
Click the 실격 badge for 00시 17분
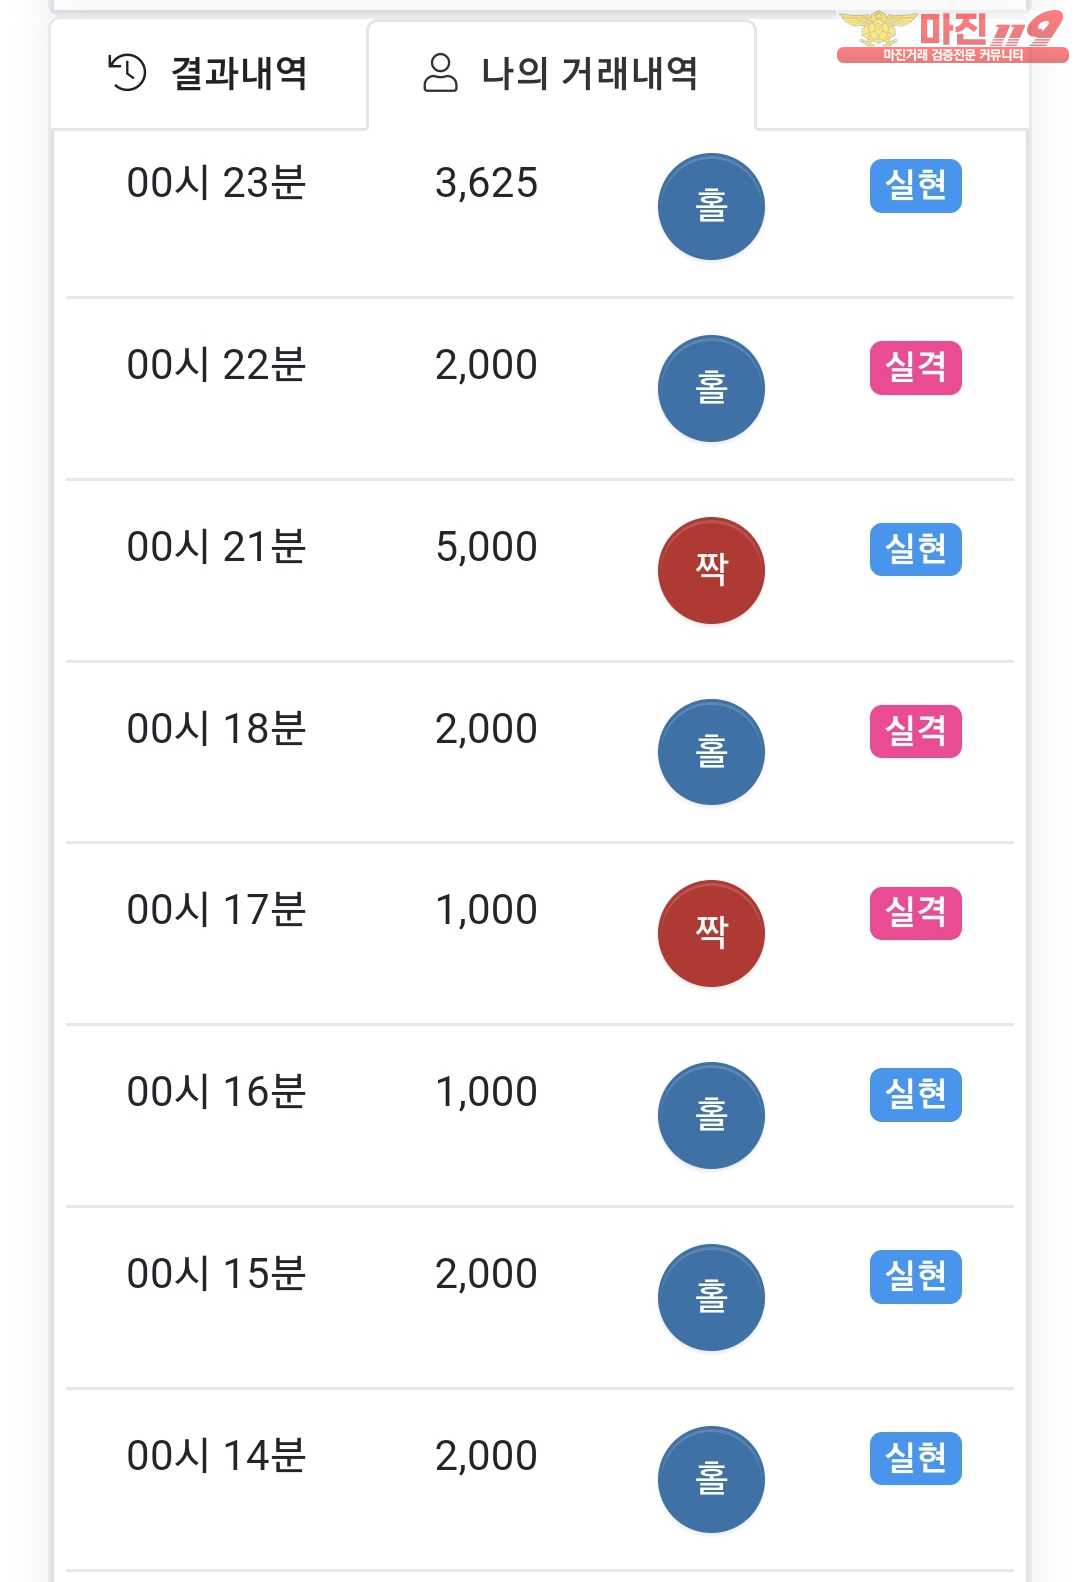coord(915,913)
